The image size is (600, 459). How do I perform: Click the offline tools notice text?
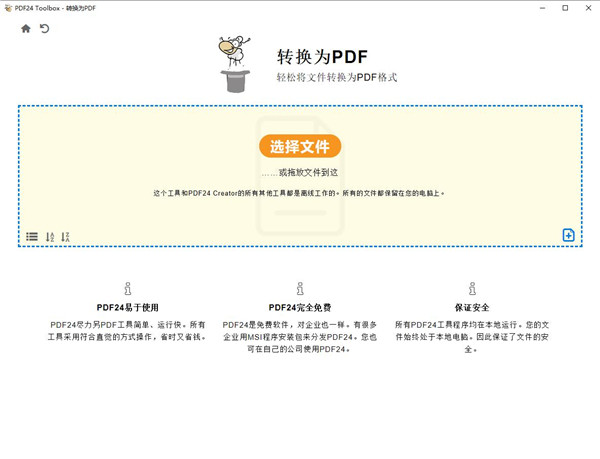tap(299, 193)
